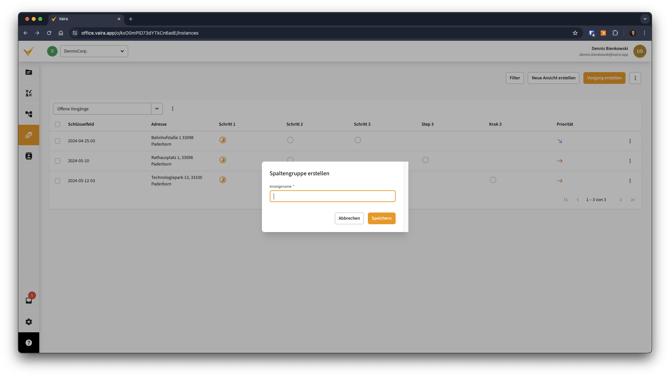670x377 pixels.
Task: Cancel dialog with Abbrechen
Action: [x=349, y=218]
